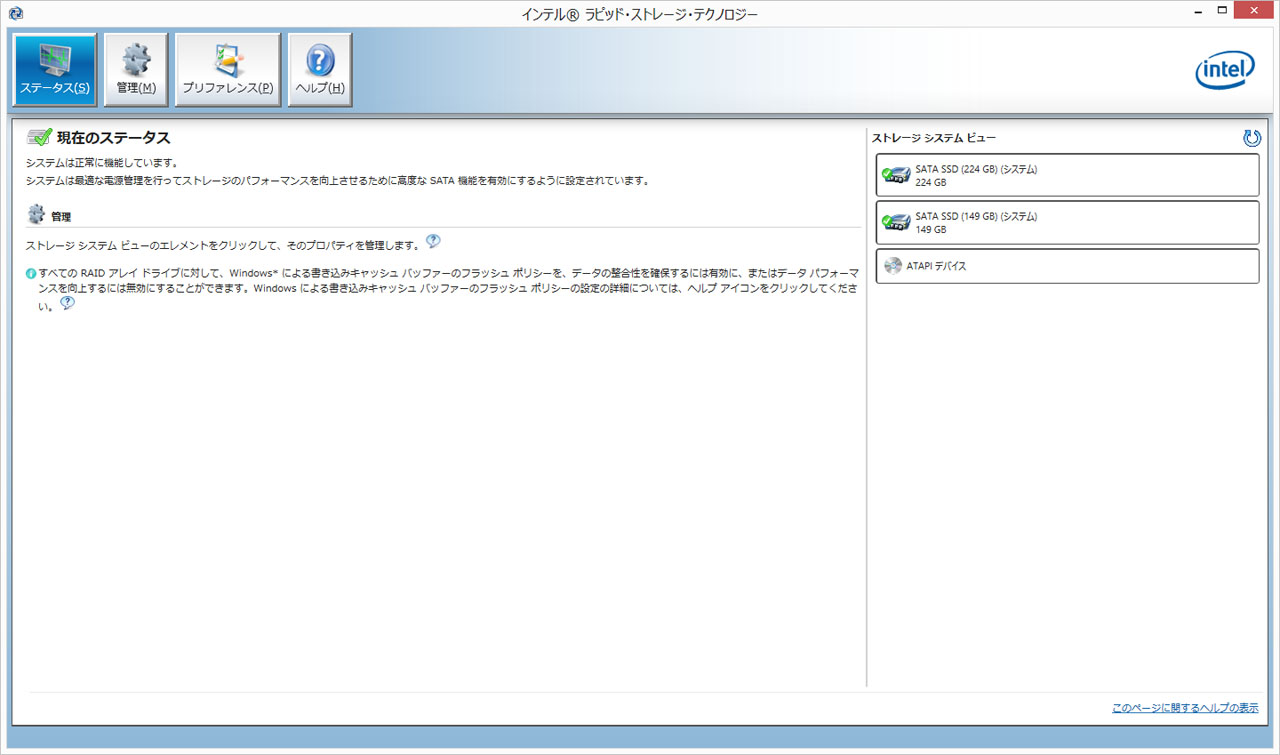1280x755 pixels.
Task: Click the 149 GB capacity text
Action: click(931, 230)
